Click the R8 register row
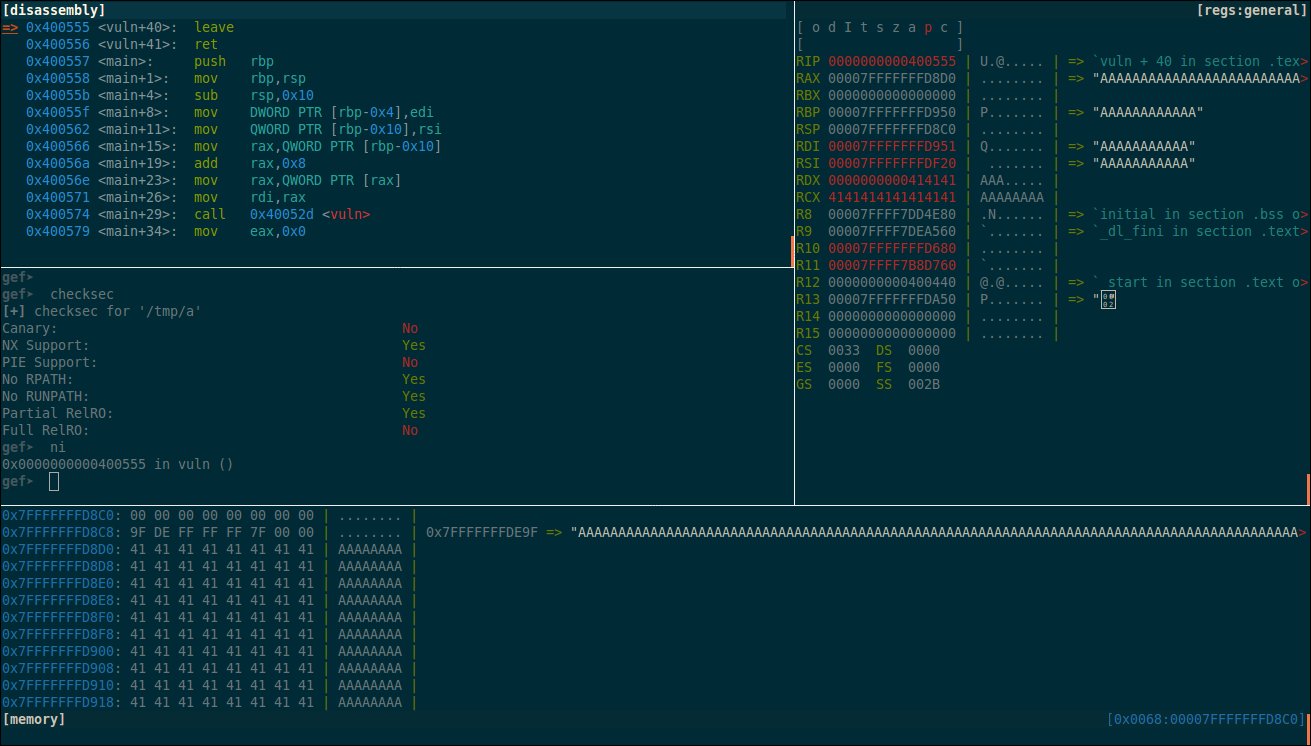The height and width of the screenshot is (746, 1311). pos(1052,214)
